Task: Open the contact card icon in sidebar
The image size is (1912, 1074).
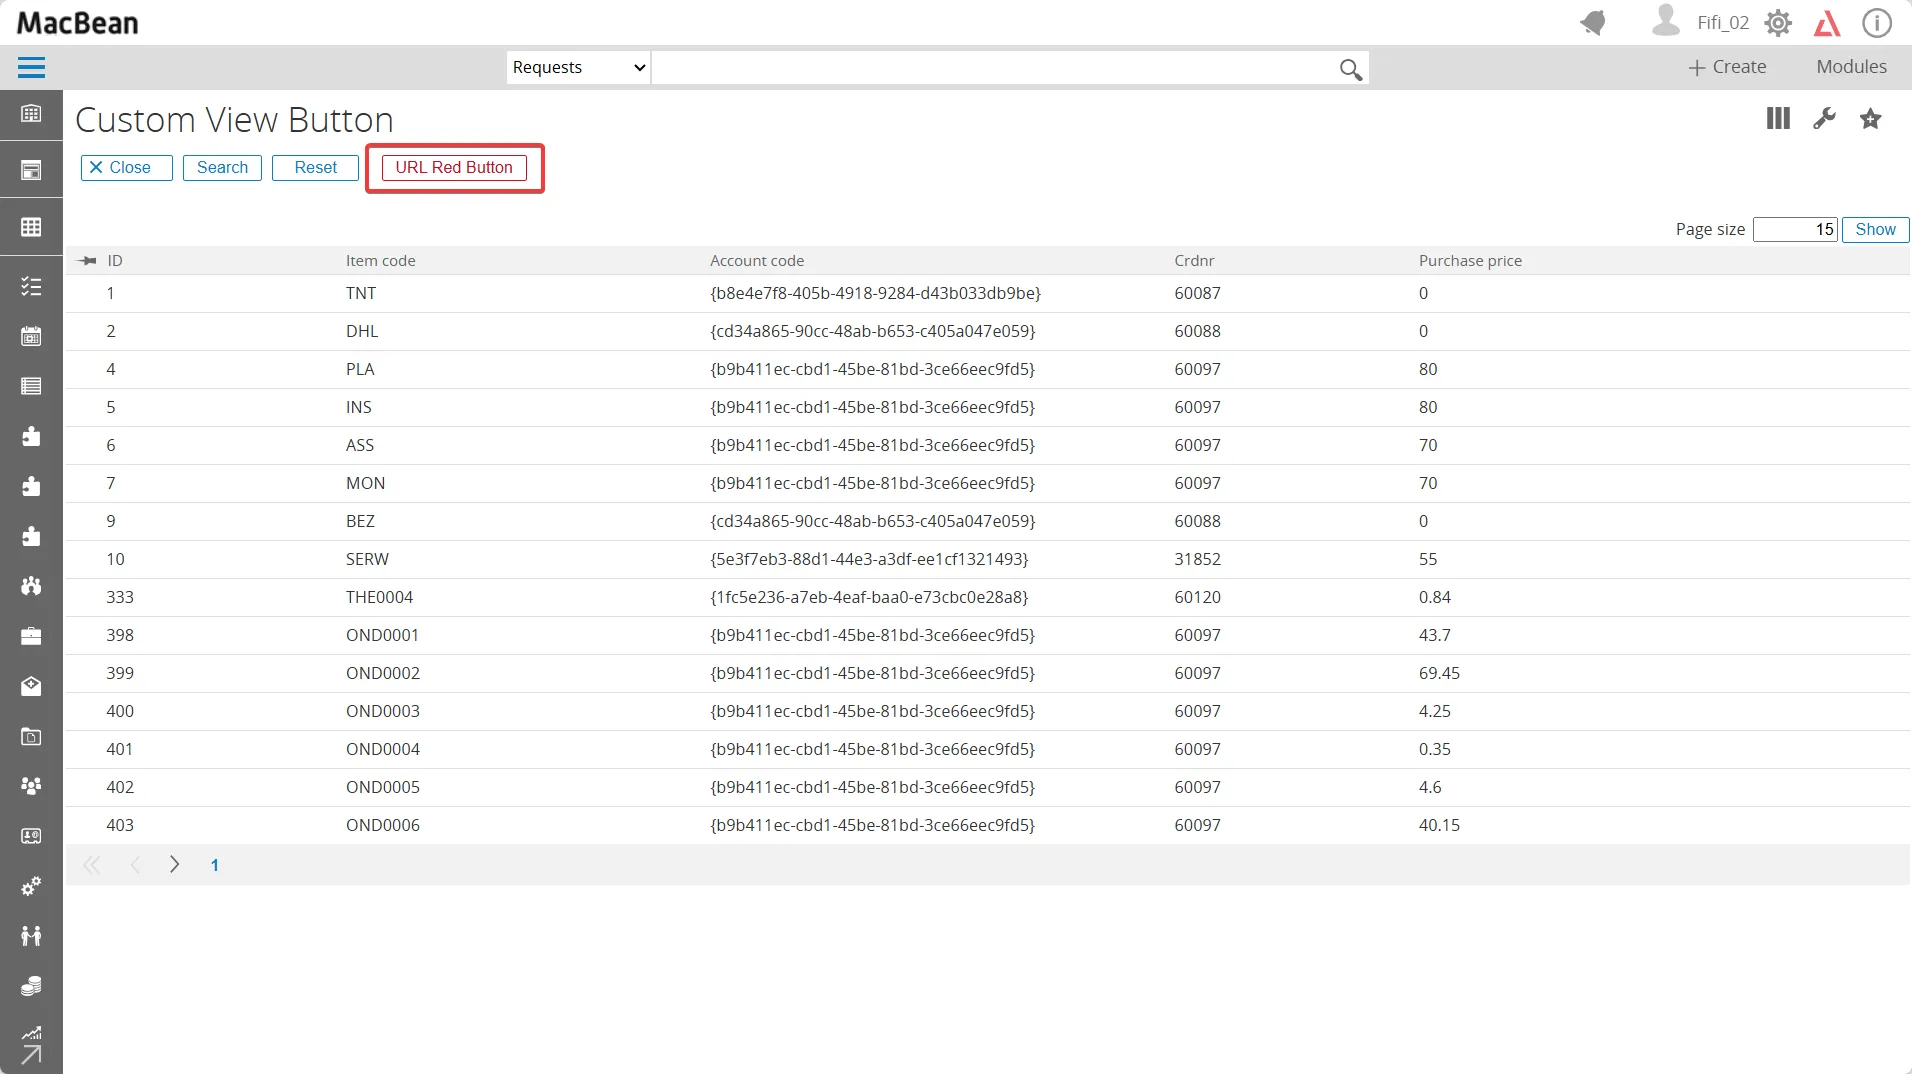Action: [x=31, y=836]
